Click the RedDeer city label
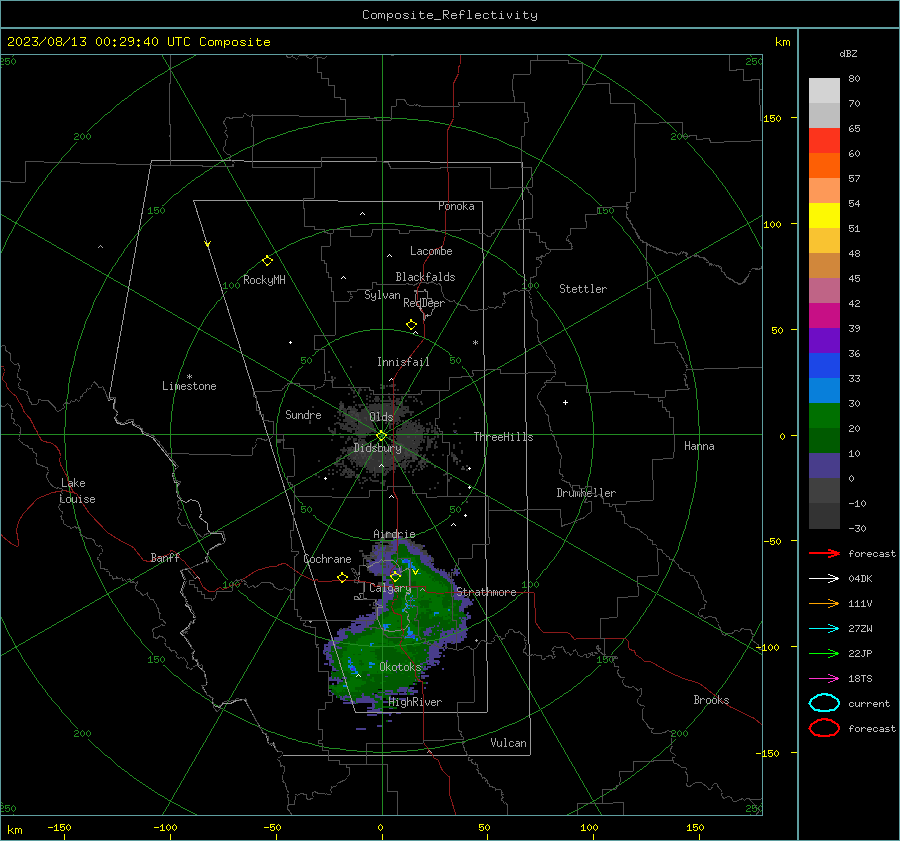 (424, 303)
